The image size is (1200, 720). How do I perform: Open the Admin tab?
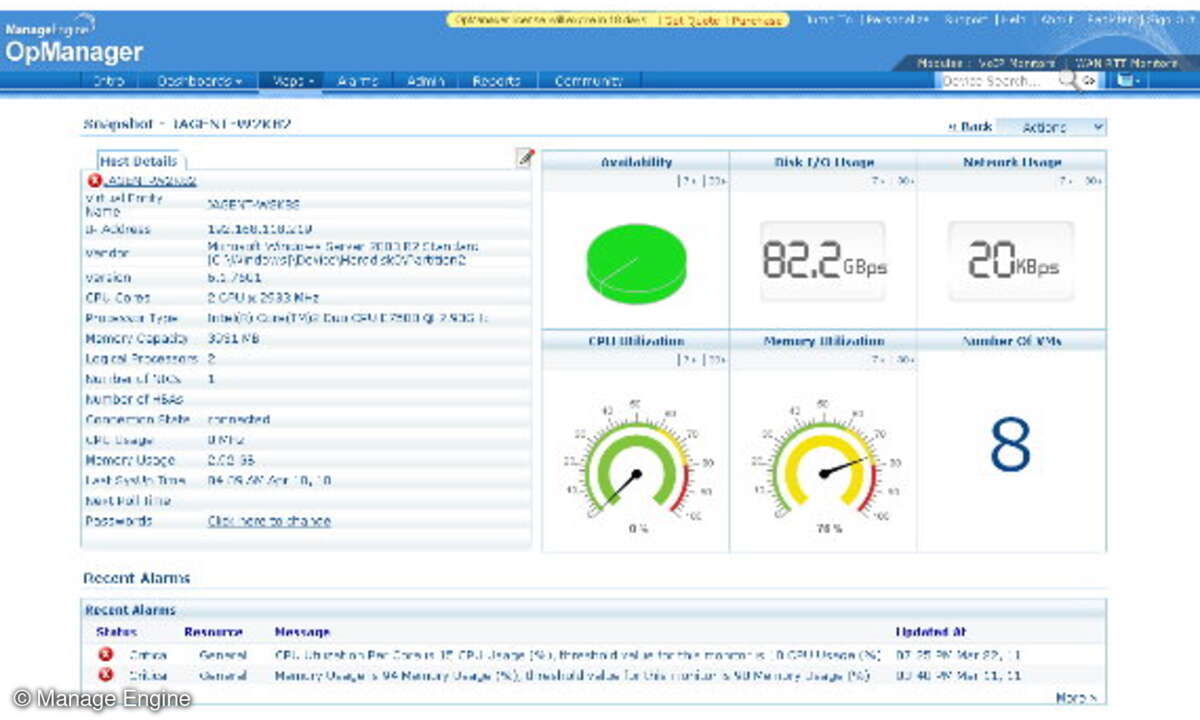[426, 81]
